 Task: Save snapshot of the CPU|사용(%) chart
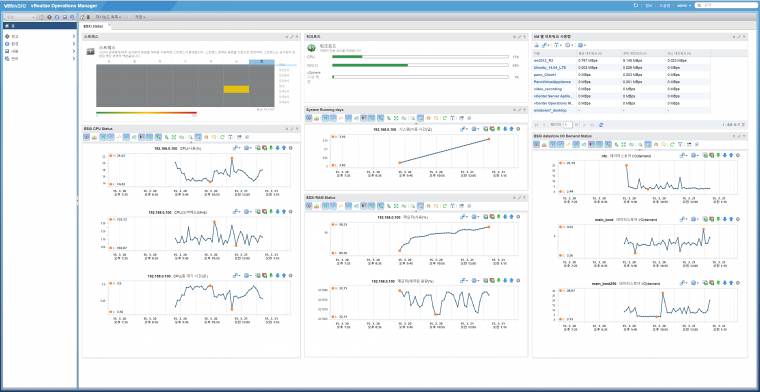tap(258, 147)
